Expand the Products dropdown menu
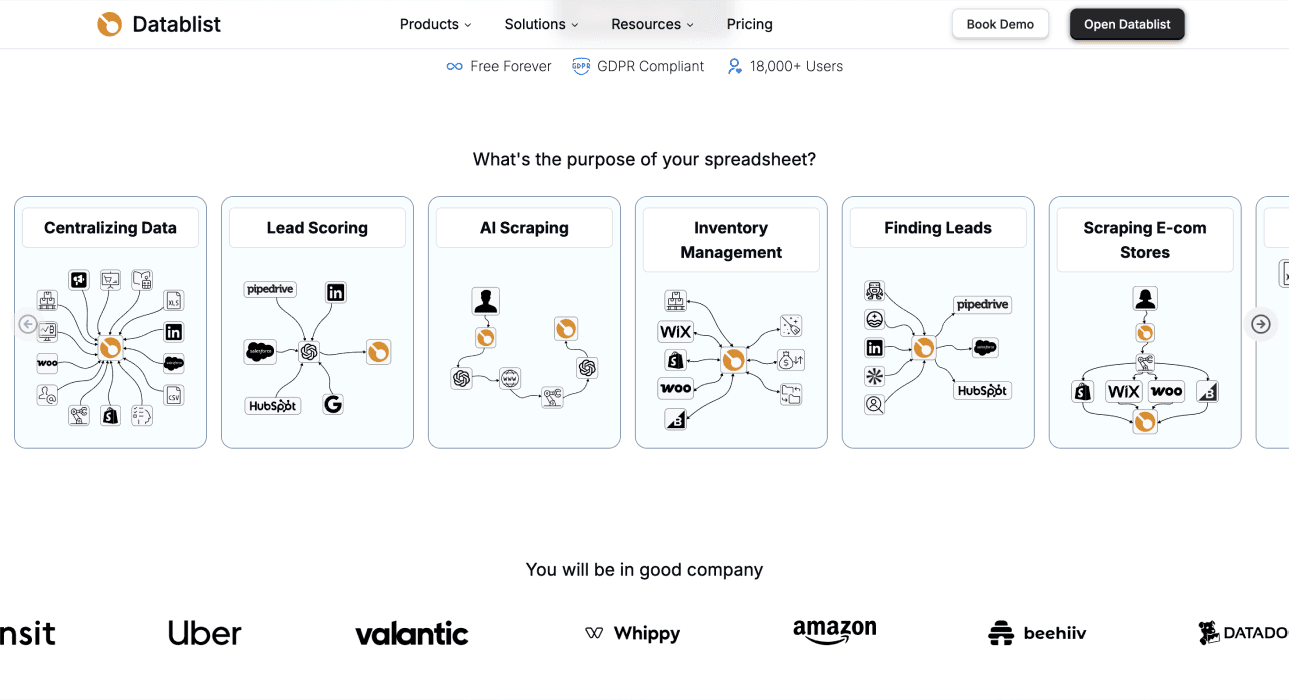 pyautogui.click(x=435, y=24)
